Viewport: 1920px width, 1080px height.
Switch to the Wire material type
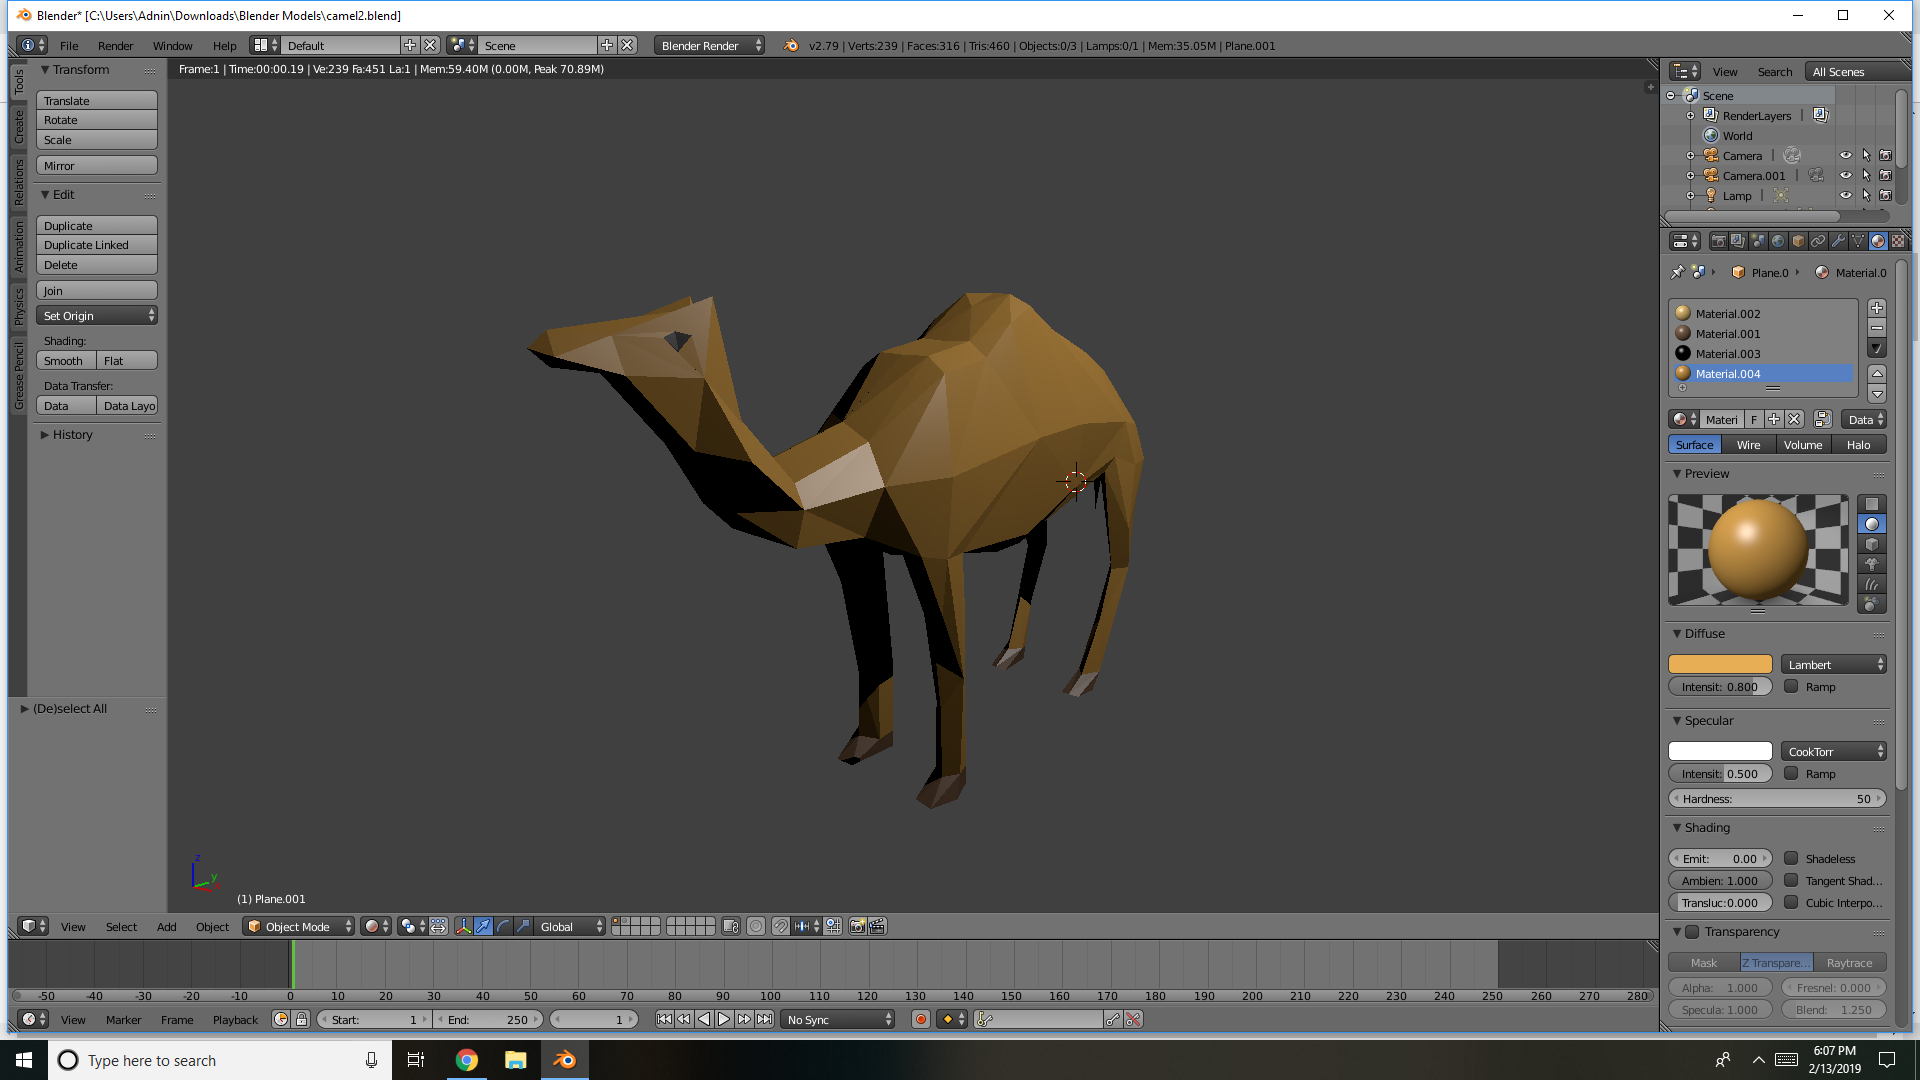1748,445
